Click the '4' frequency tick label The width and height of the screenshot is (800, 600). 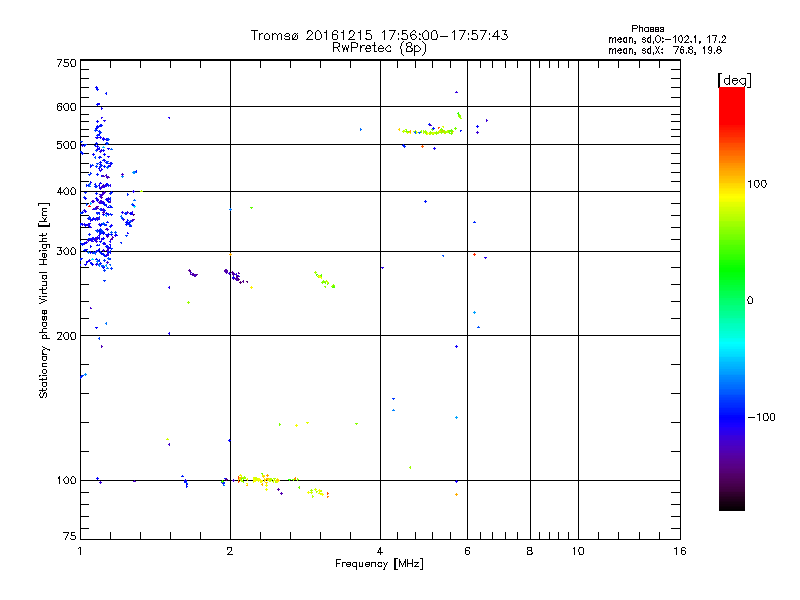[380, 551]
